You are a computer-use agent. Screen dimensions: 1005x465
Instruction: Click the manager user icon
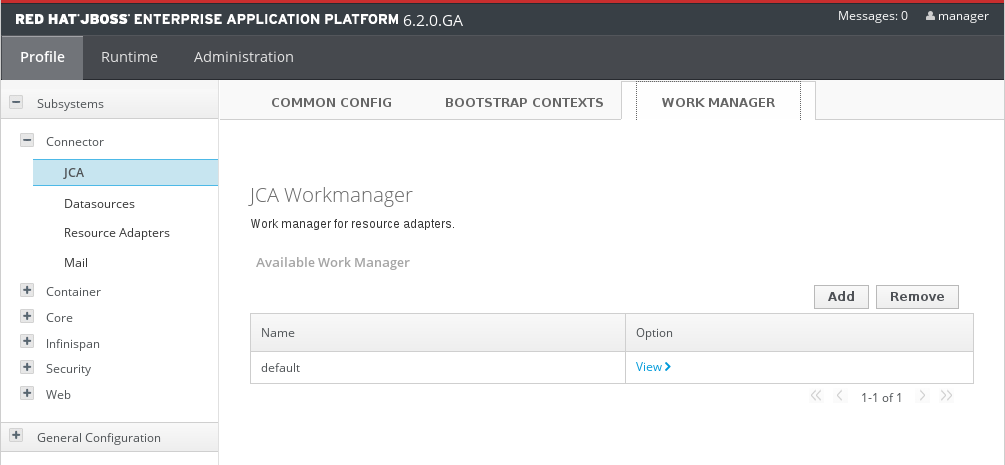pyautogui.click(x=930, y=16)
